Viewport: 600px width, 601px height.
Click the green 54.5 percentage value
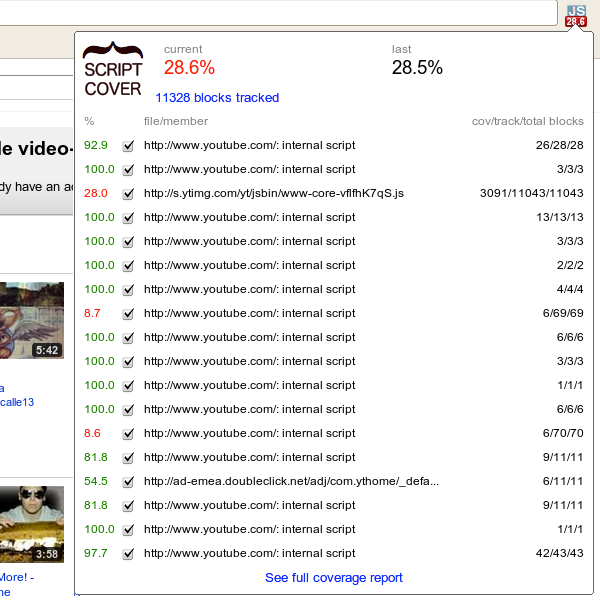click(95, 481)
